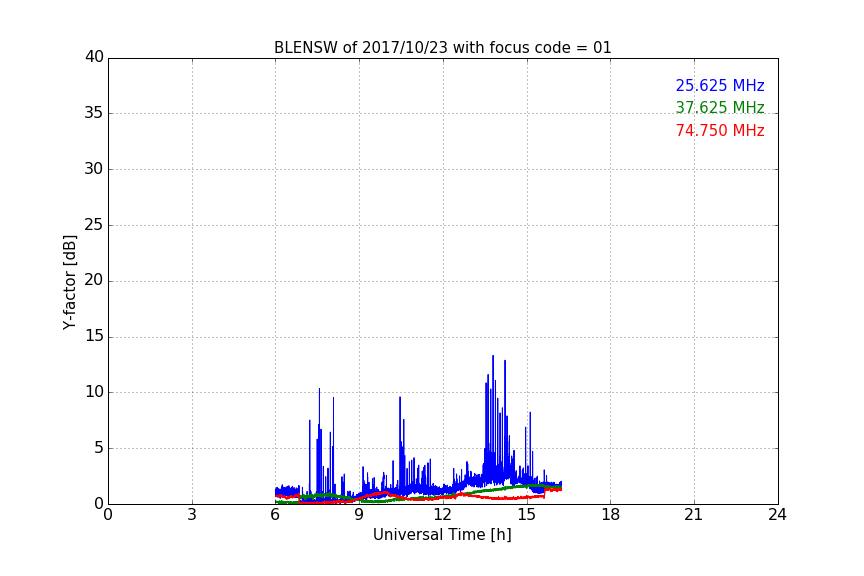The width and height of the screenshot is (864, 576).
Task: Click the x-axis tick label 18
Action: (x=611, y=515)
